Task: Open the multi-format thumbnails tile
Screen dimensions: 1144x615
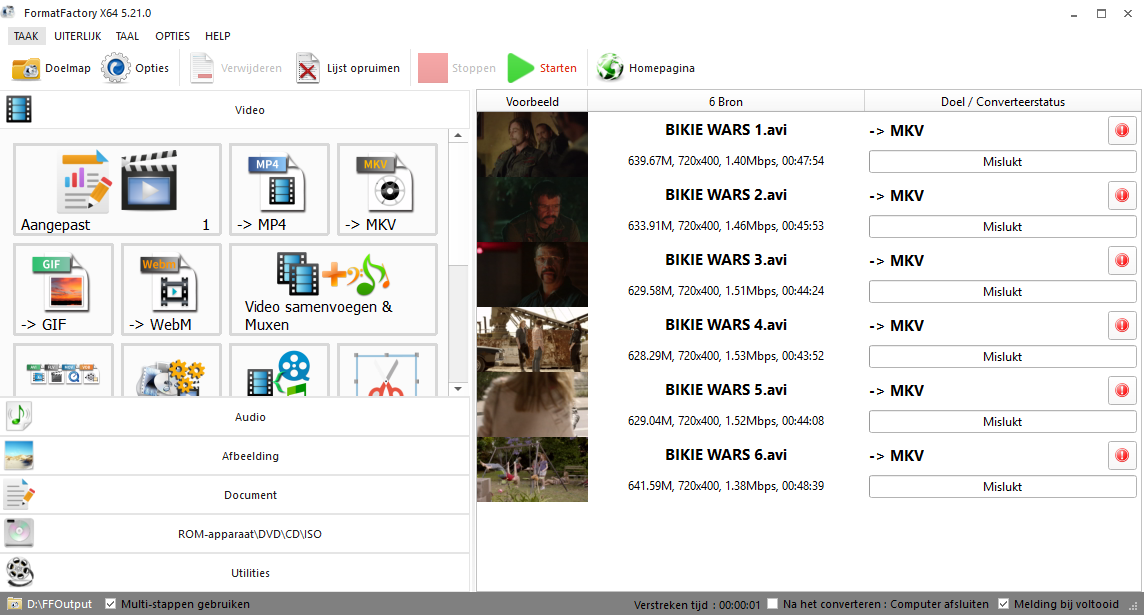Action: [63, 371]
